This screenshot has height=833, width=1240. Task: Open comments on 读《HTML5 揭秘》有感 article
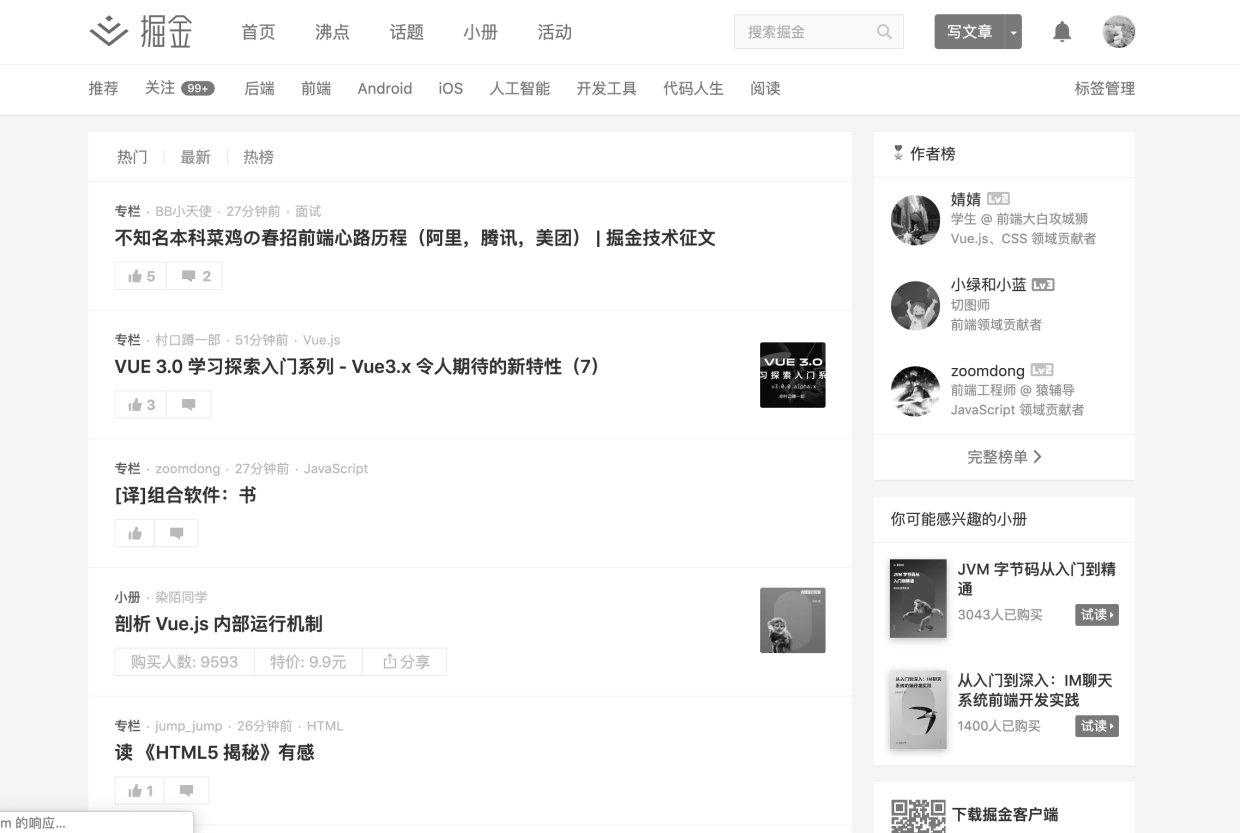coord(186,791)
